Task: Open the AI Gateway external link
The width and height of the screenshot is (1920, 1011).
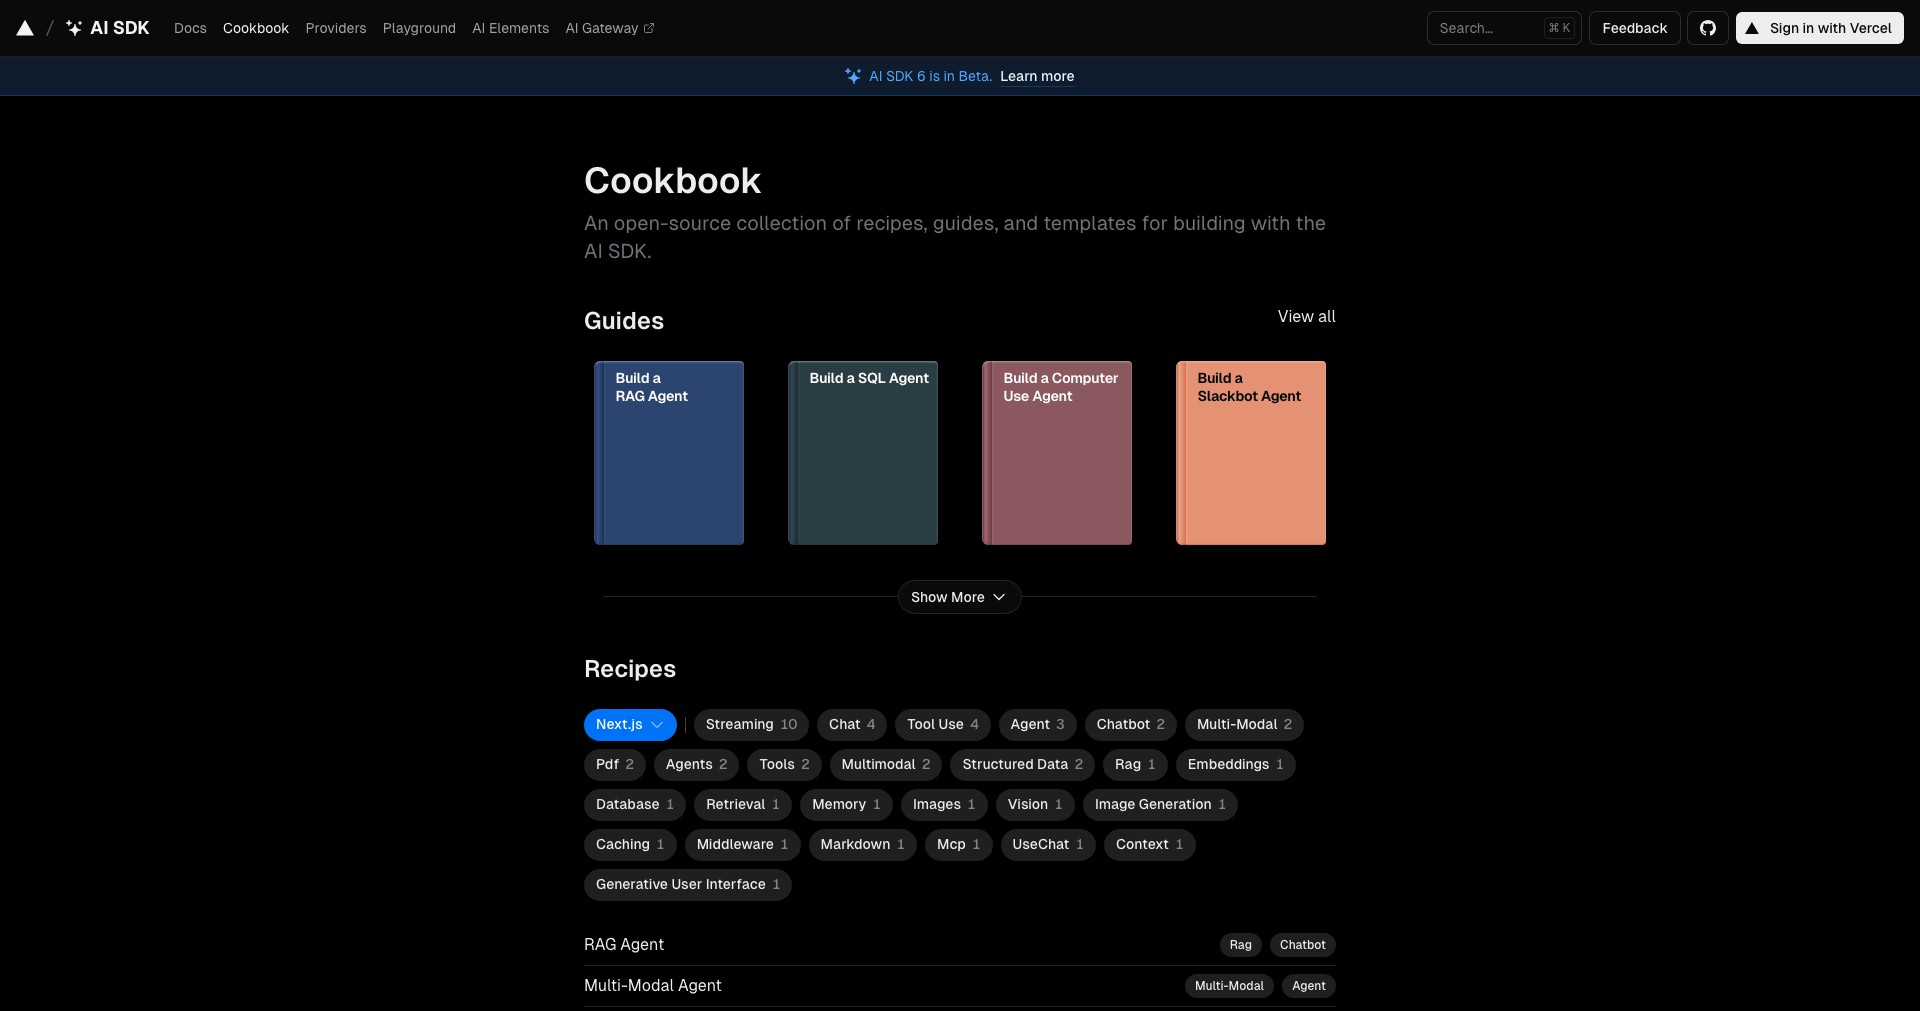Action: coord(609,28)
